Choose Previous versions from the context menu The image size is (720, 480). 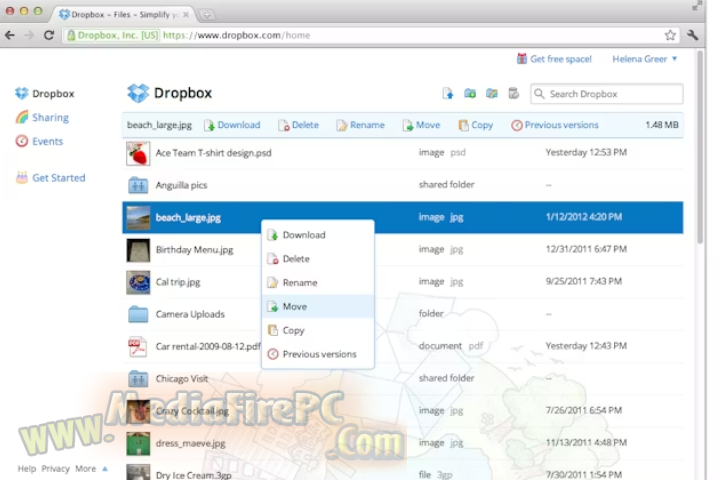click(x=318, y=354)
